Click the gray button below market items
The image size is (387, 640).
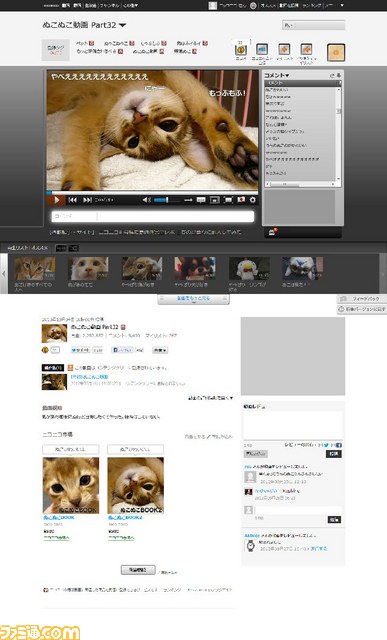[138, 570]
